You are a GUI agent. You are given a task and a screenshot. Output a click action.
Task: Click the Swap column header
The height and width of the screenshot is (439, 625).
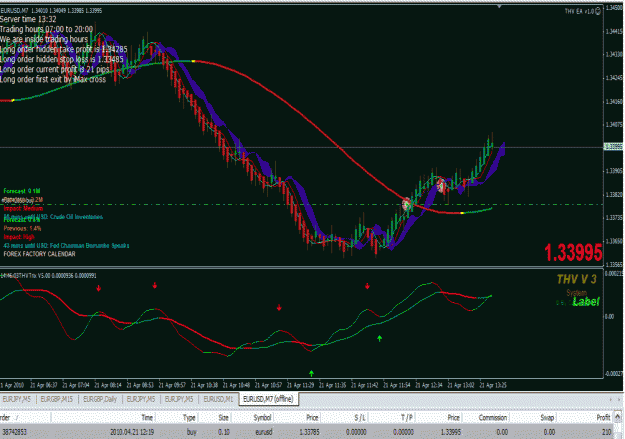548,417
